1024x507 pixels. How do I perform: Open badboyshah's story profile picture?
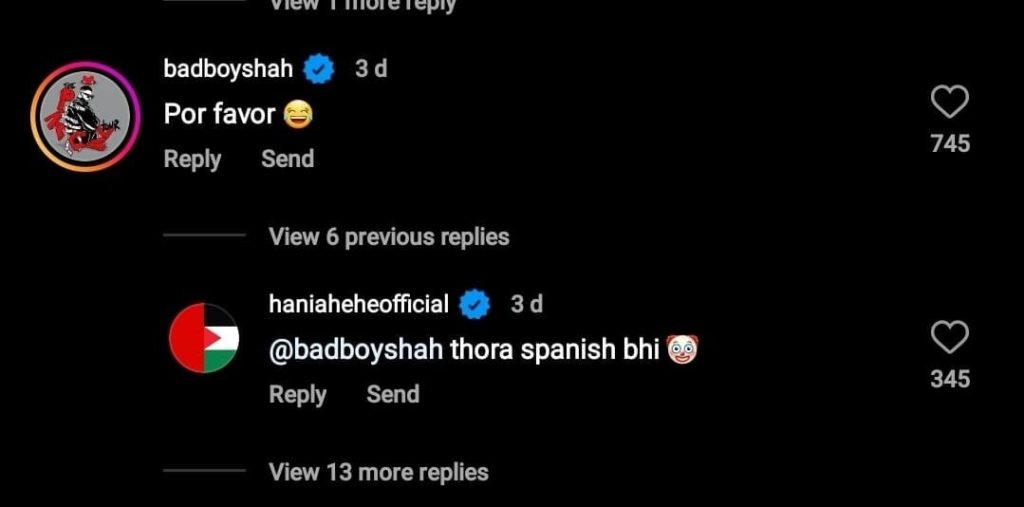tap(86, 117)
